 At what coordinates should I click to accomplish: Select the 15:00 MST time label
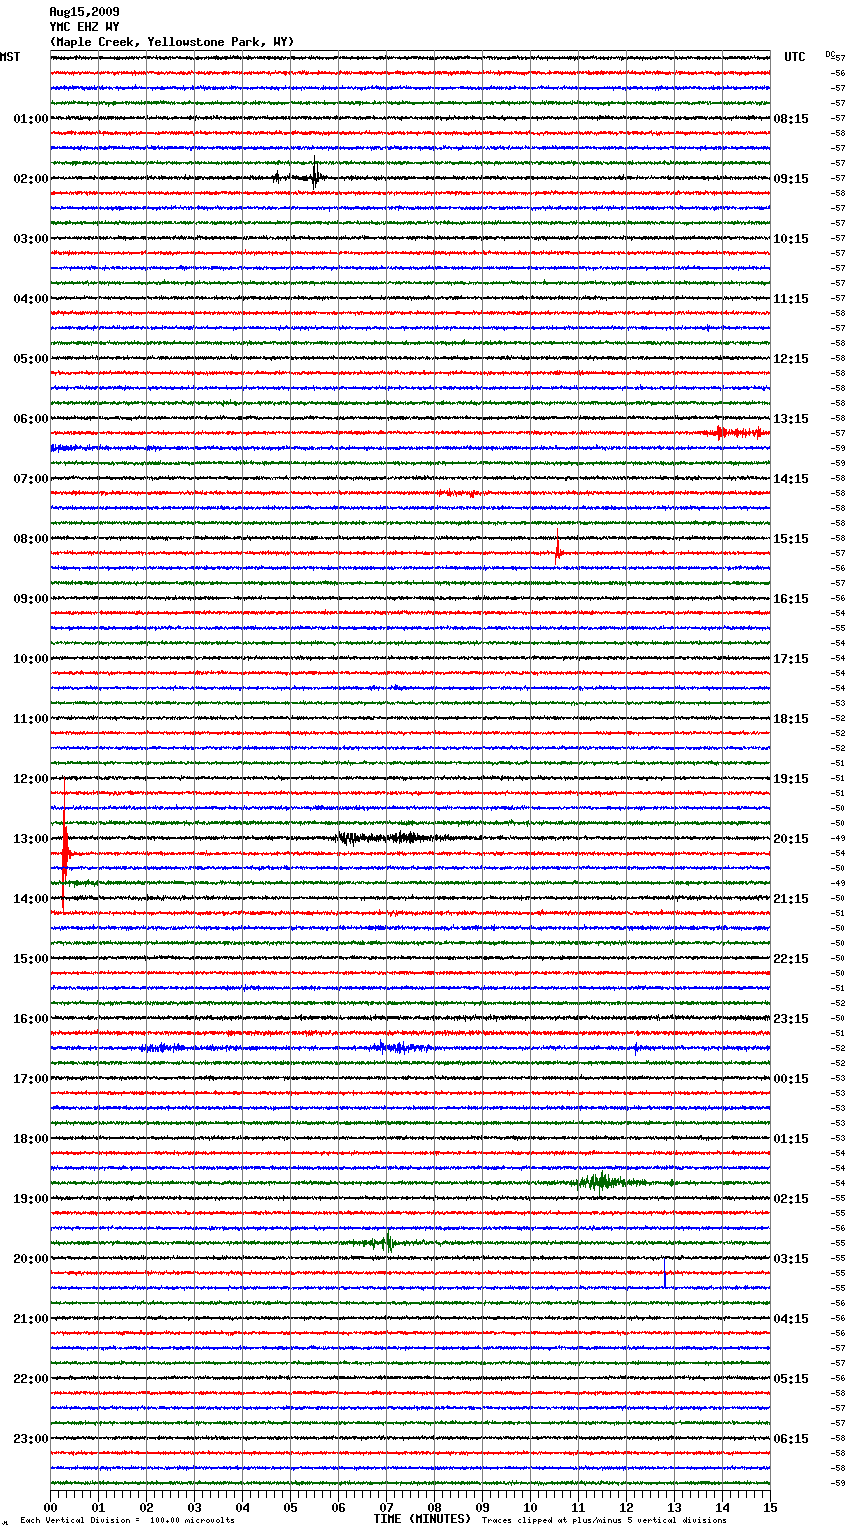pyautogui.click(x=31, y=959)
